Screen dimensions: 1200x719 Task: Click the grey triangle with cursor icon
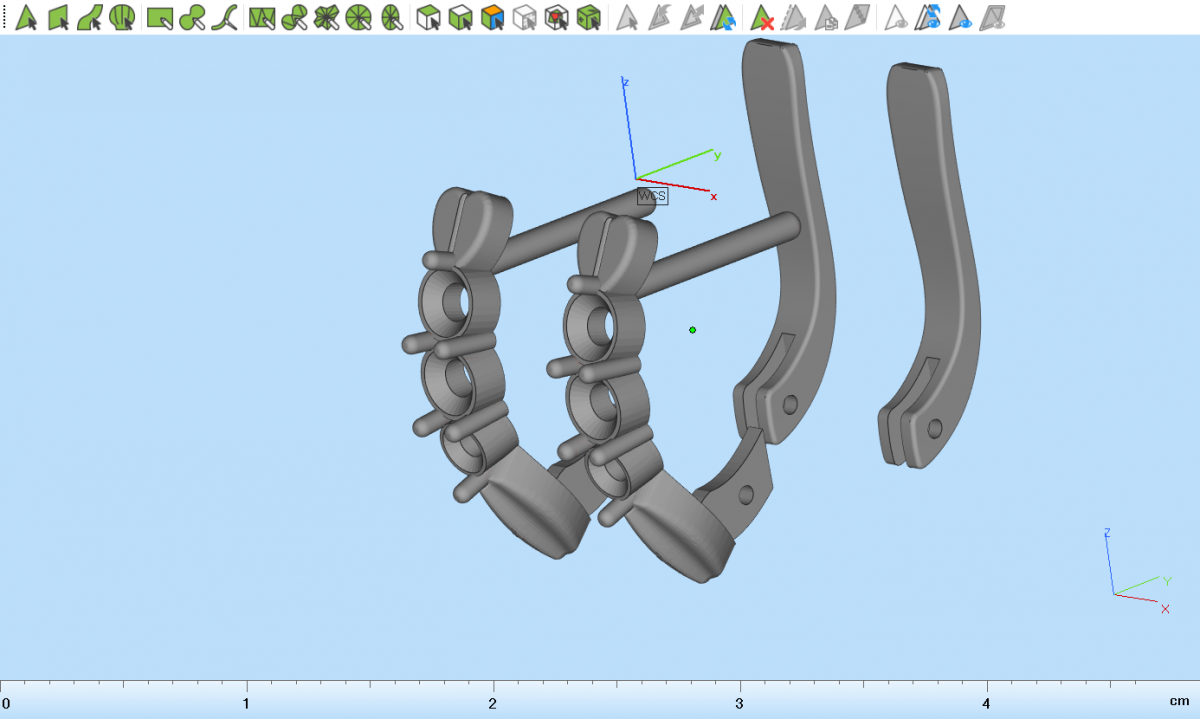click(x=626, y=17)
